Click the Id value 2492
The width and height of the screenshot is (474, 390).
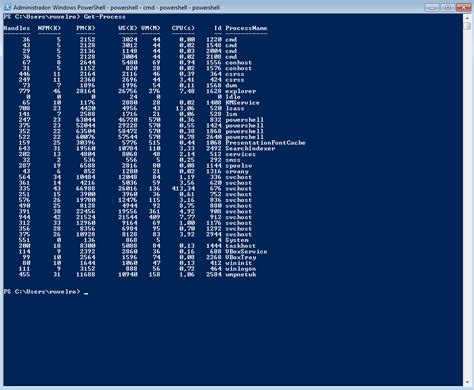(214, 148)
